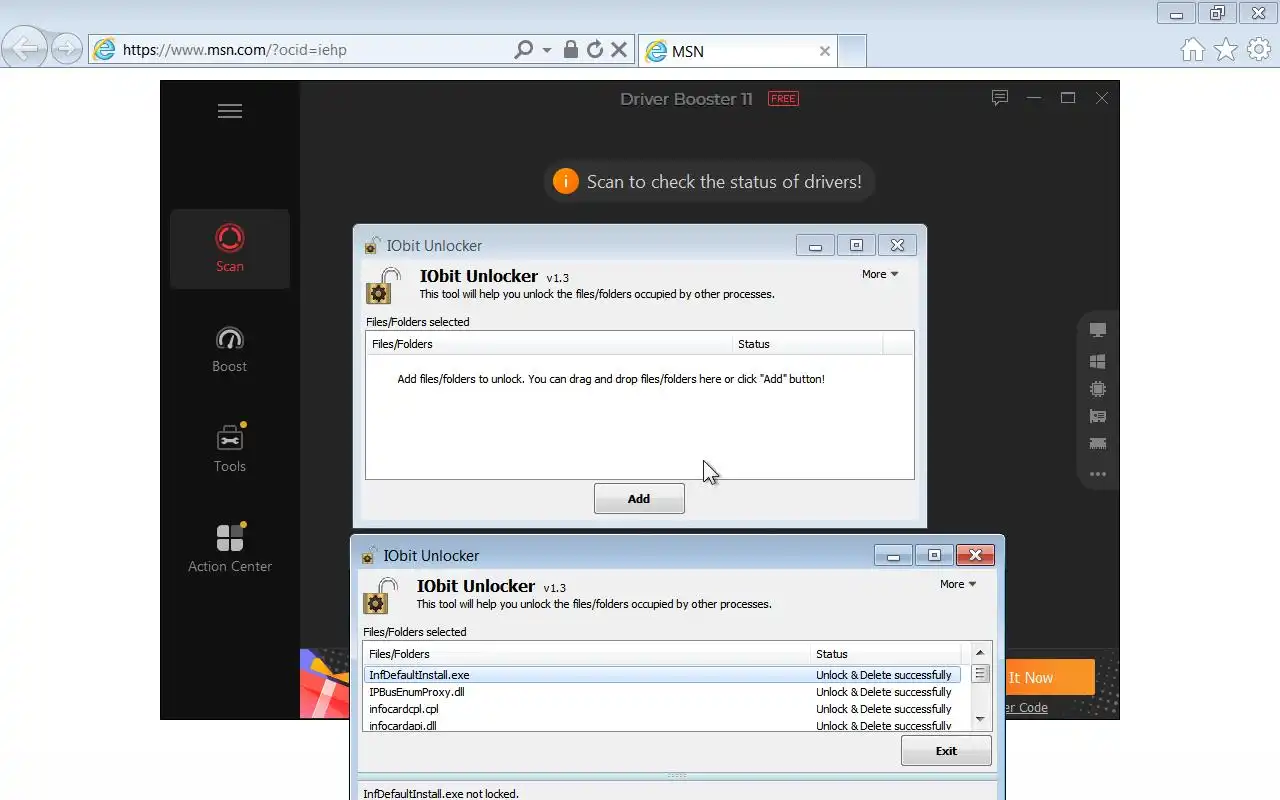Sort by Files/Folders column in upper Unlocker

[549, 344]
